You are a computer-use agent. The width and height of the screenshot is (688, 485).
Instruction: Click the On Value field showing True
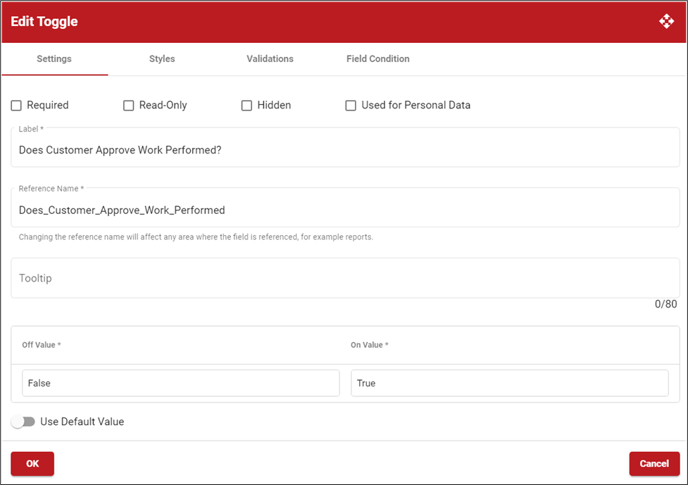coord(510,383)
